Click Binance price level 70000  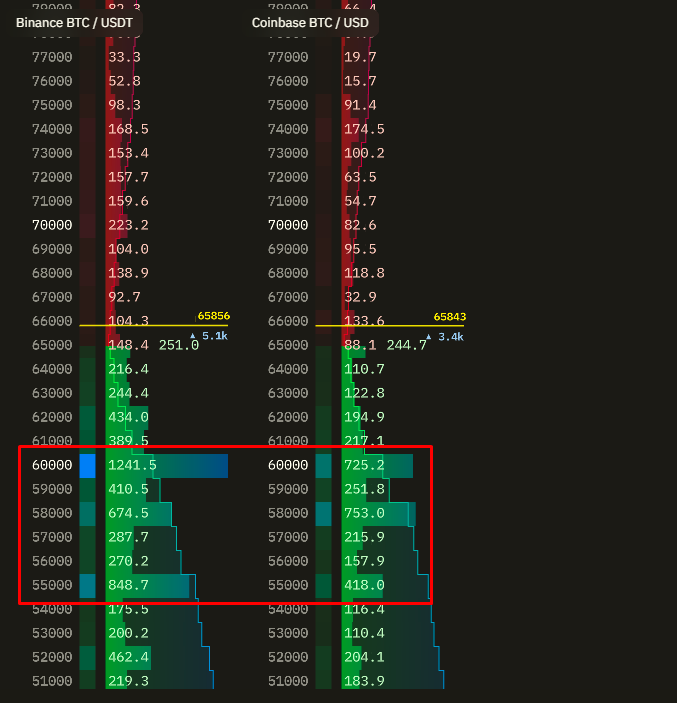[x=52, y=225]
